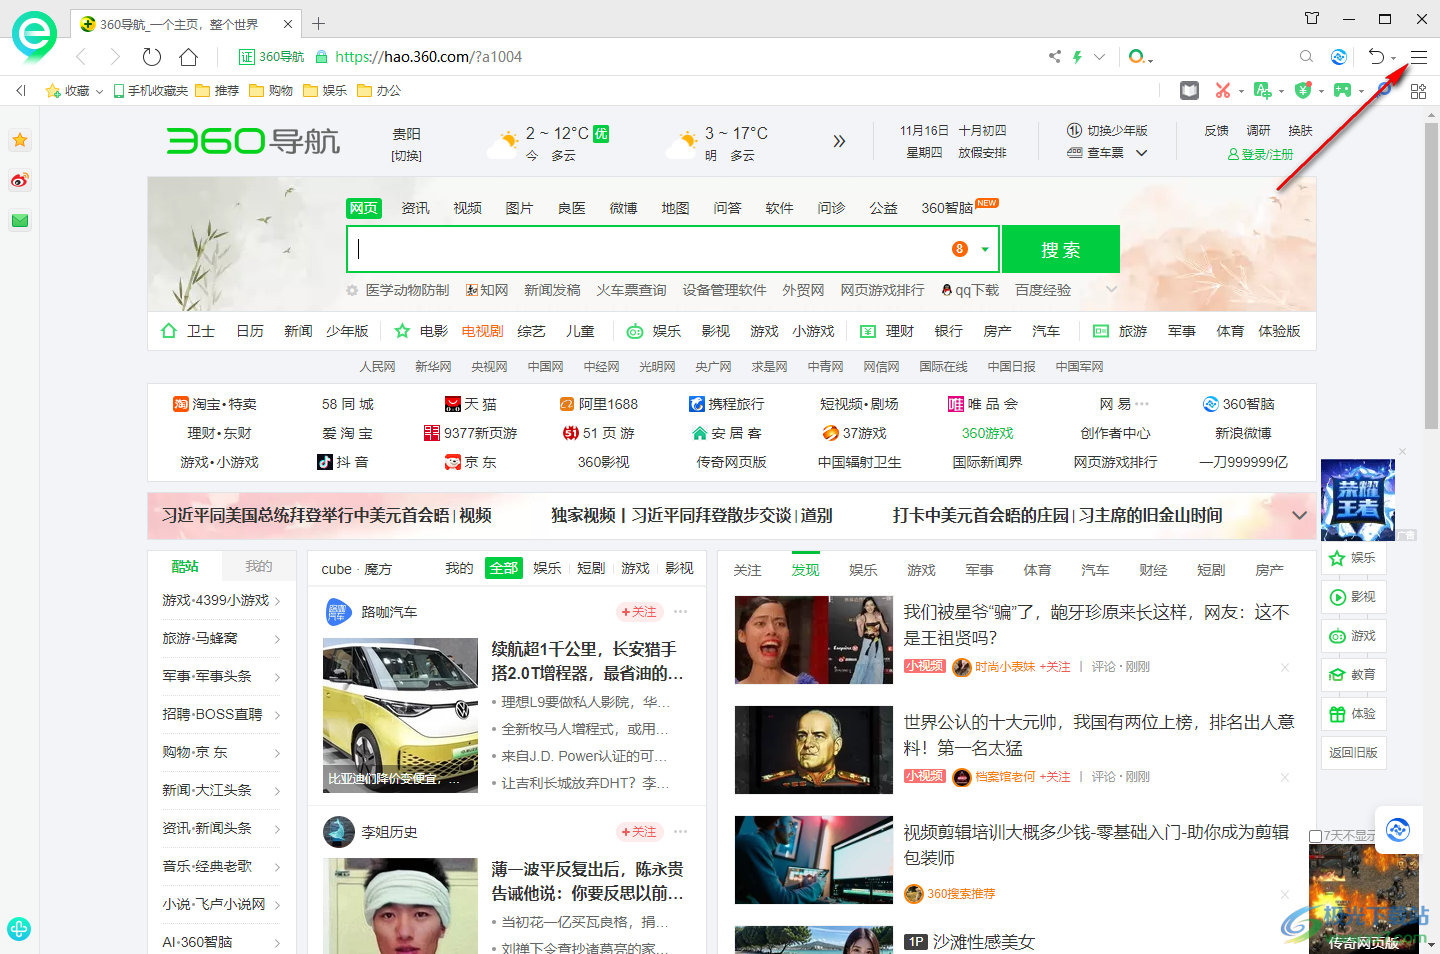Open the 京东 site link
The image size is (1440, 954).
(x=471, y=462)
